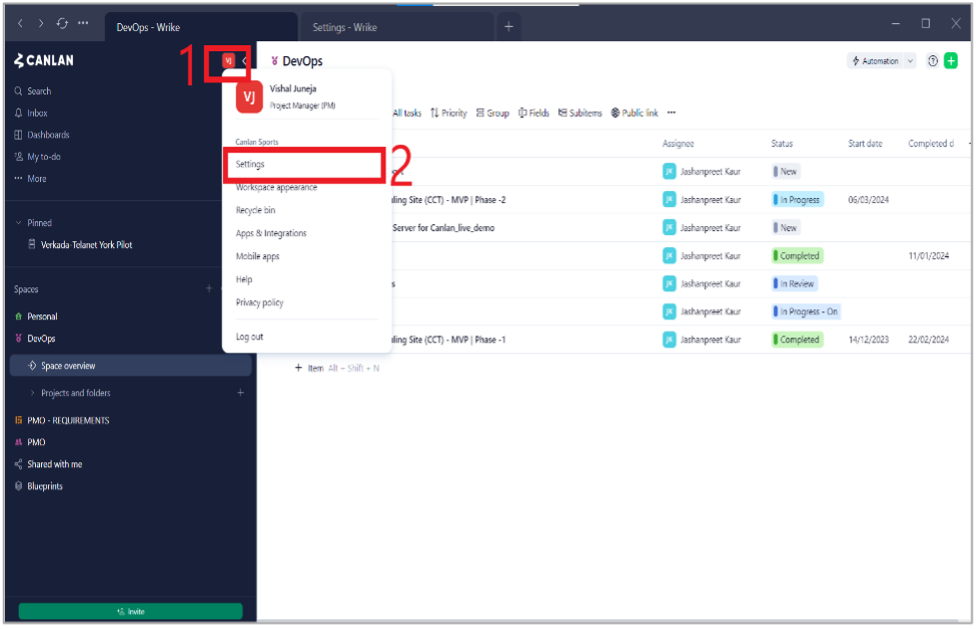This screenshot has width=977, height=629.
Task: Expand the More sidebar options
Action: click(x=31, y=178)
